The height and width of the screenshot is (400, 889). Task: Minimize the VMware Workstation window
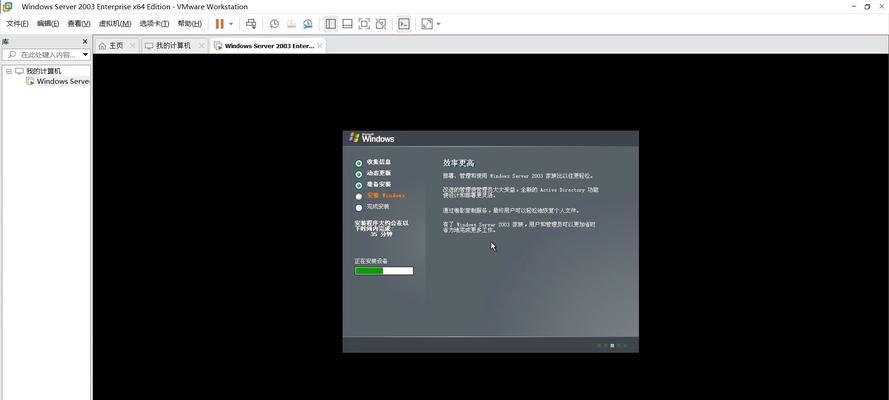[853, 6]
